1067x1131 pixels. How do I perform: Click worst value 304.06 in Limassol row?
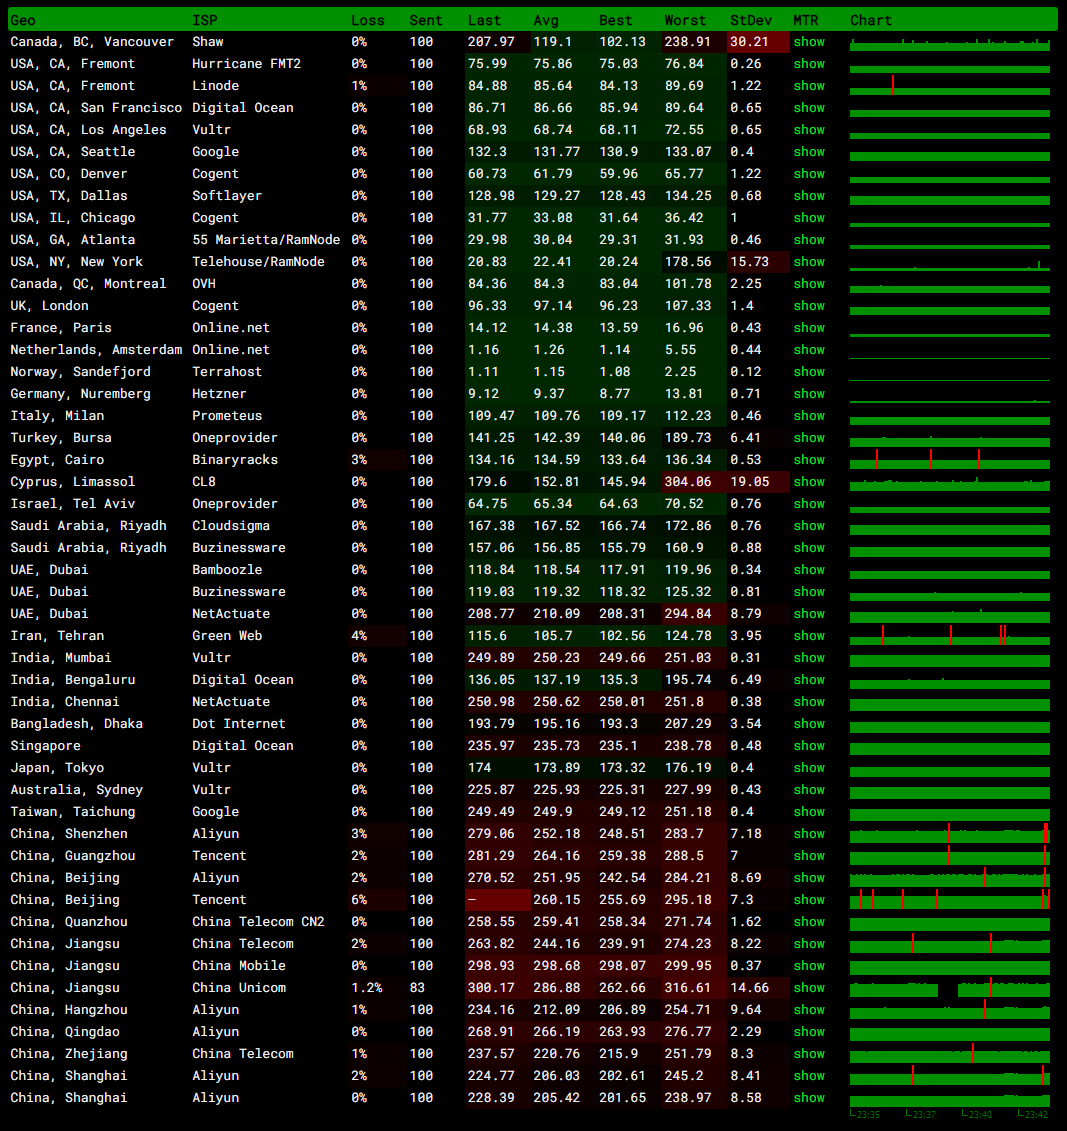click(688, 482)
